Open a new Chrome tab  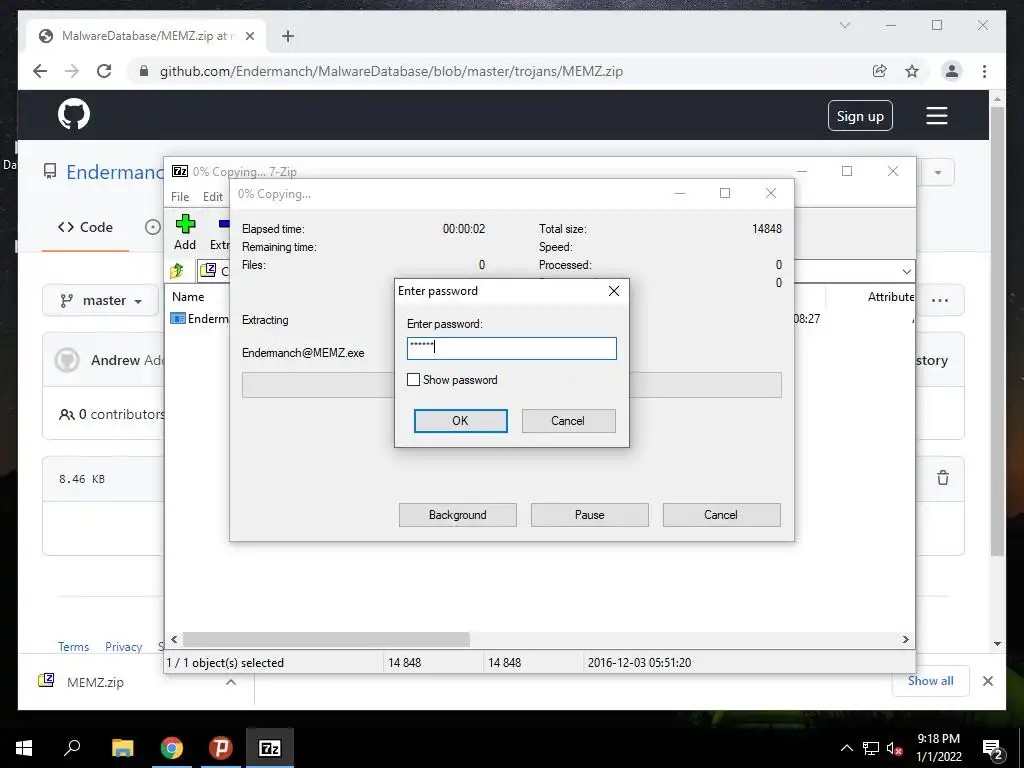tap(288, 36)
